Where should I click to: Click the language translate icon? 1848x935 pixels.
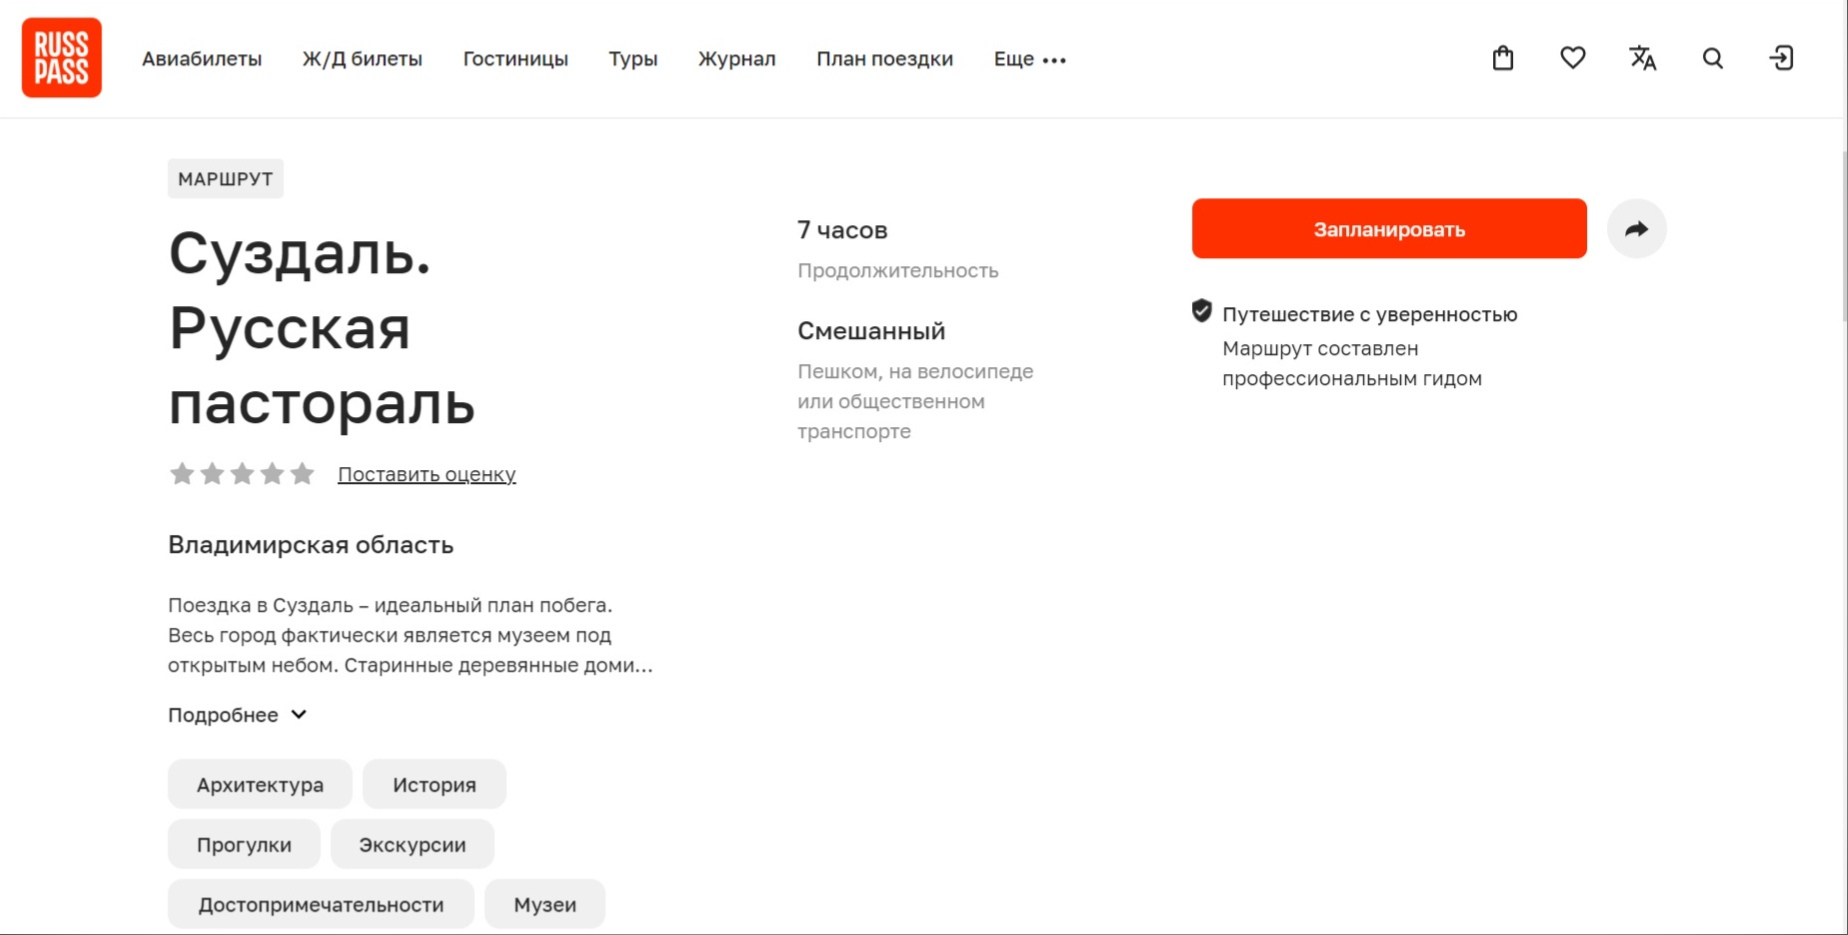(1642, 59)
